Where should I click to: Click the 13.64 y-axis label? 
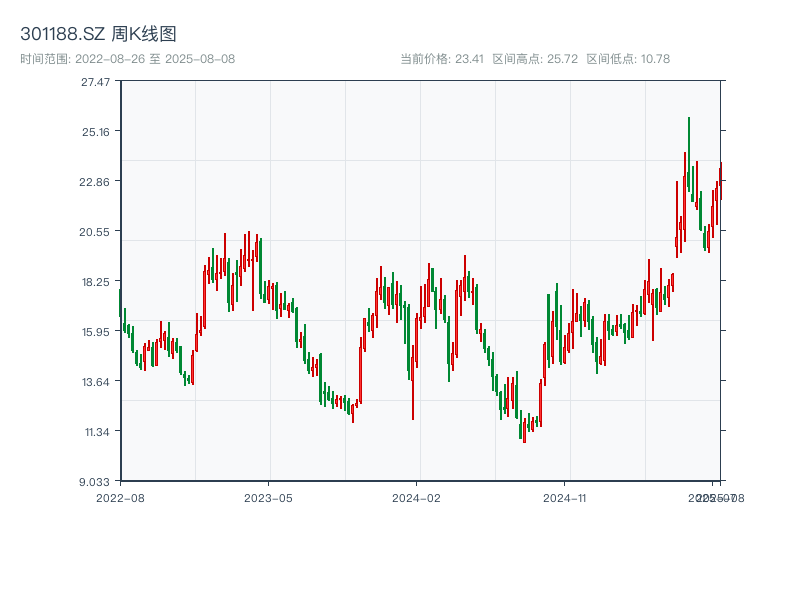click(x=96, y=382)
